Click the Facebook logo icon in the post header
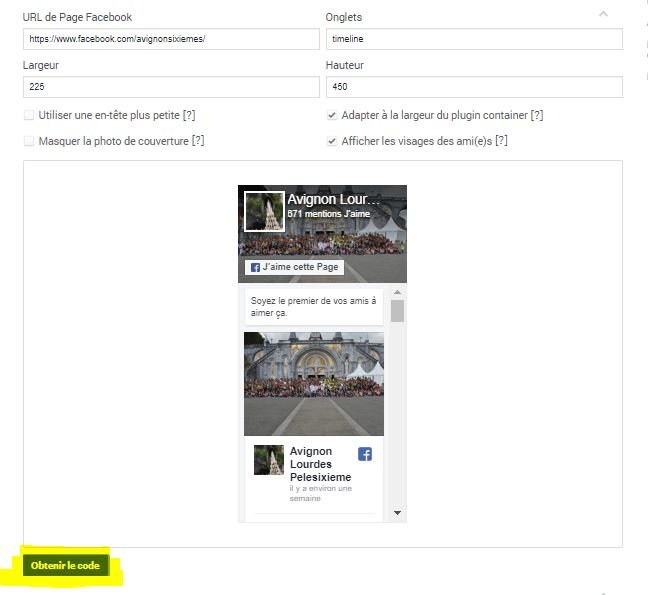The height and width of the screenshot is (595, 648). [x=364, y=454]
